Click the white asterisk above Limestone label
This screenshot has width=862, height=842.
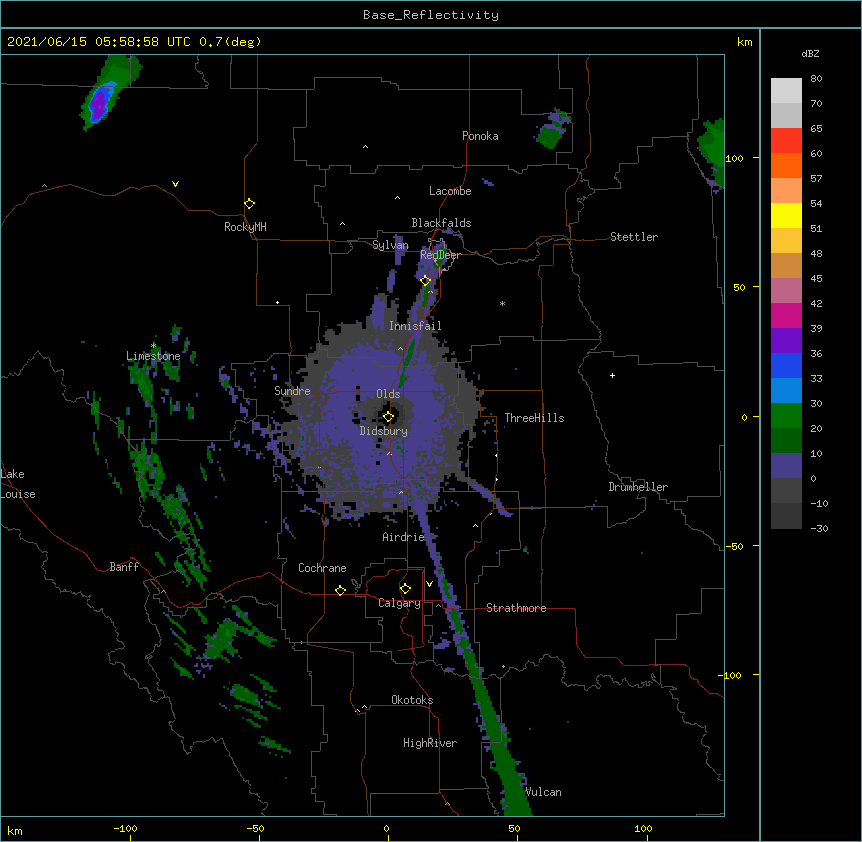pos(153,345)
